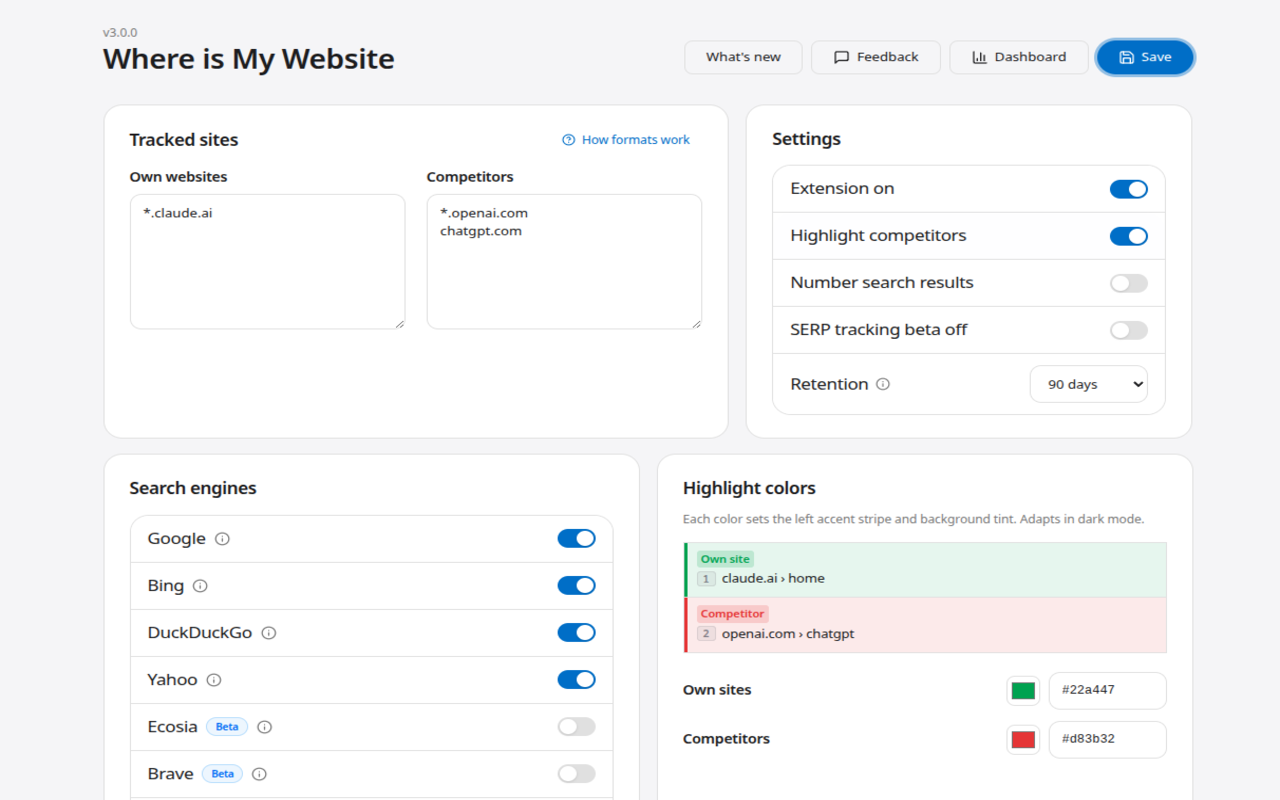Click the Own site preview badge
Image resolution: width=1280 pixels, height=800 pixels.
tap(726, 559)
